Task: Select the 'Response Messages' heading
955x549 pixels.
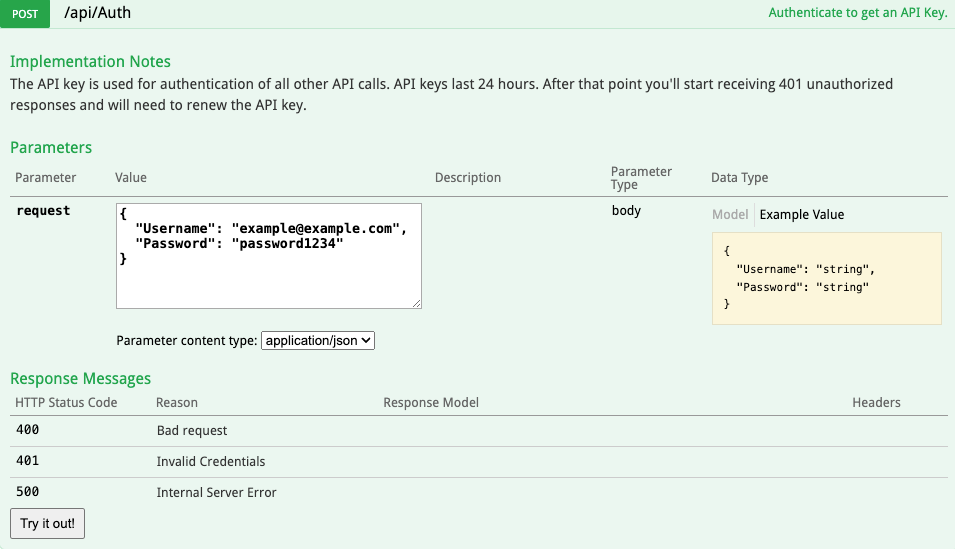Action: click(80, 378)
